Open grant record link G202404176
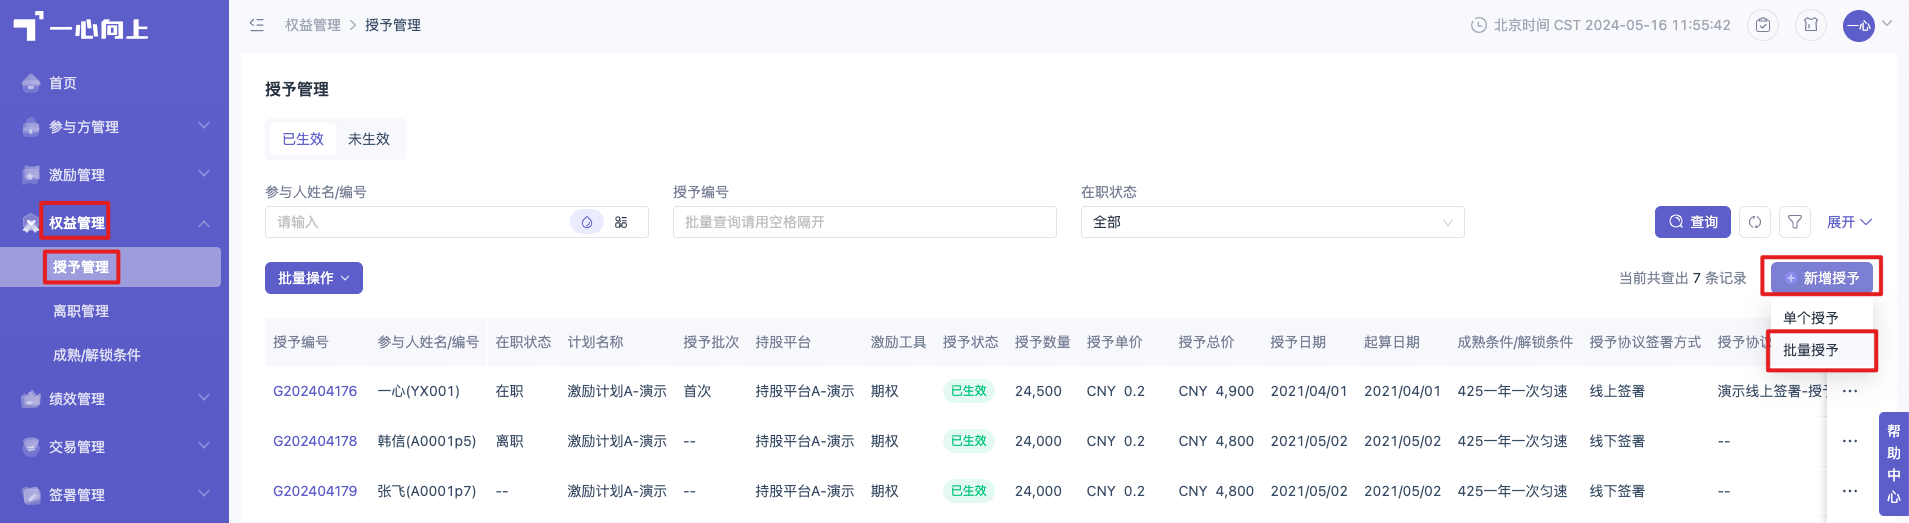 [x=315, y=391]
